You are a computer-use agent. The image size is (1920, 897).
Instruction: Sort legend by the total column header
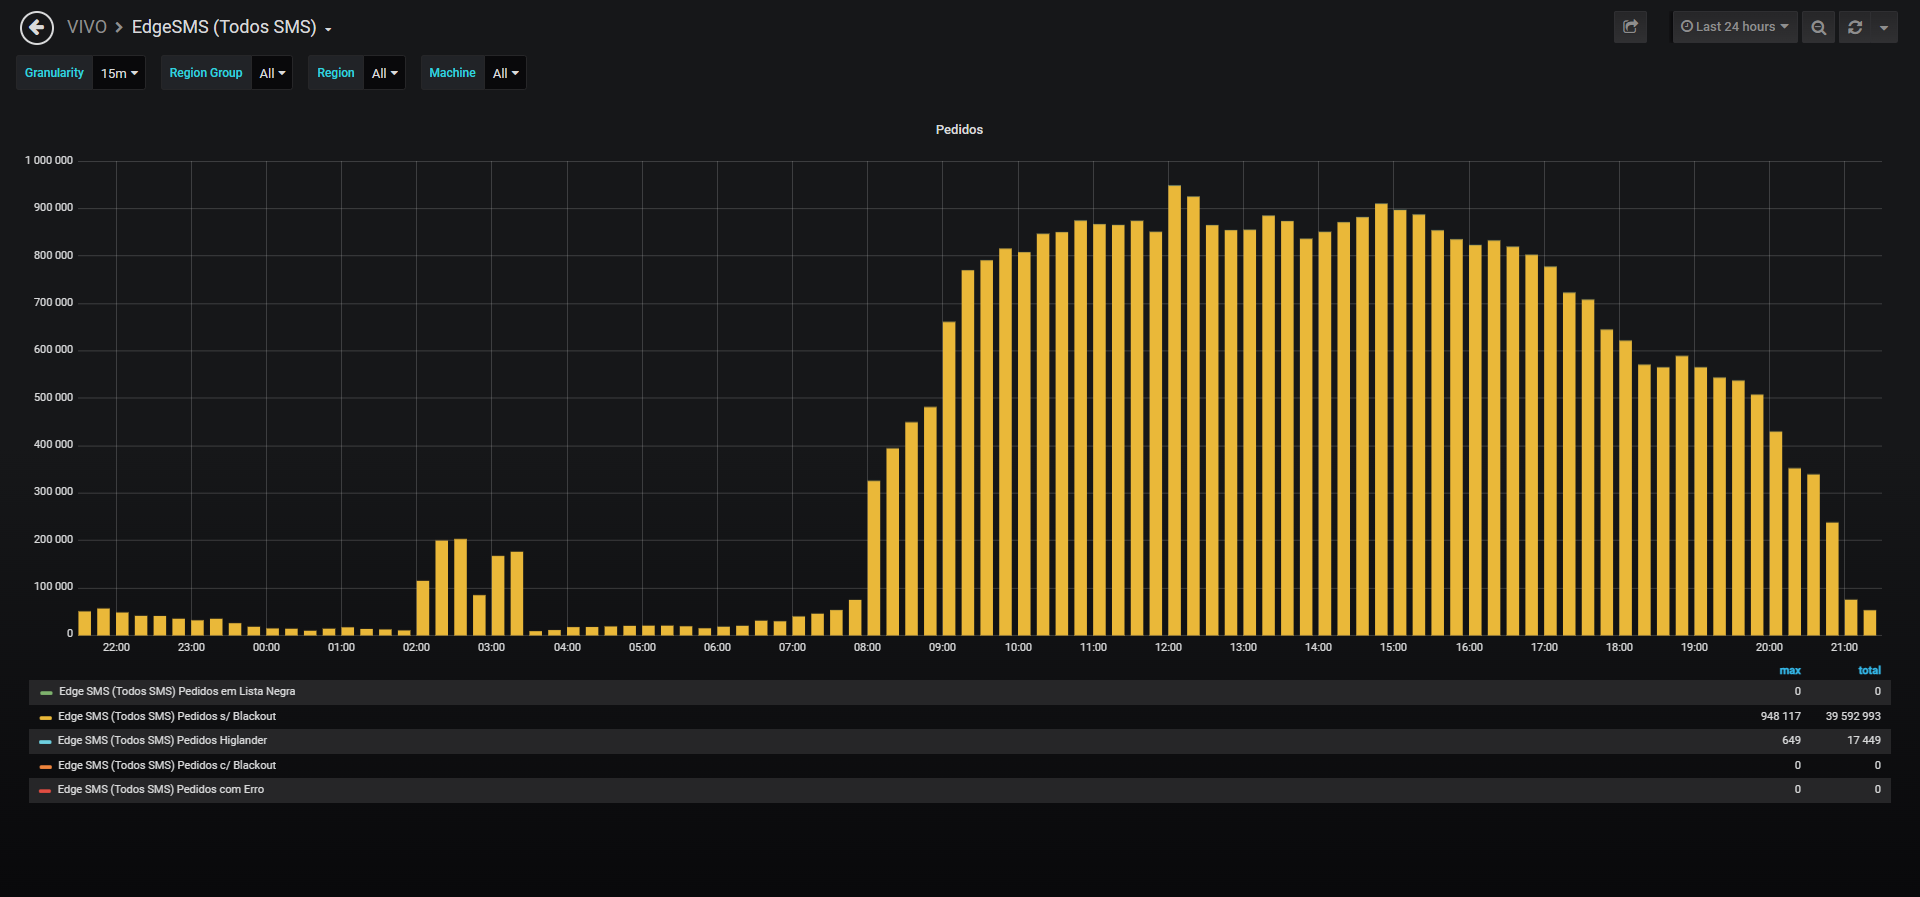click(x=1869, y=670)
